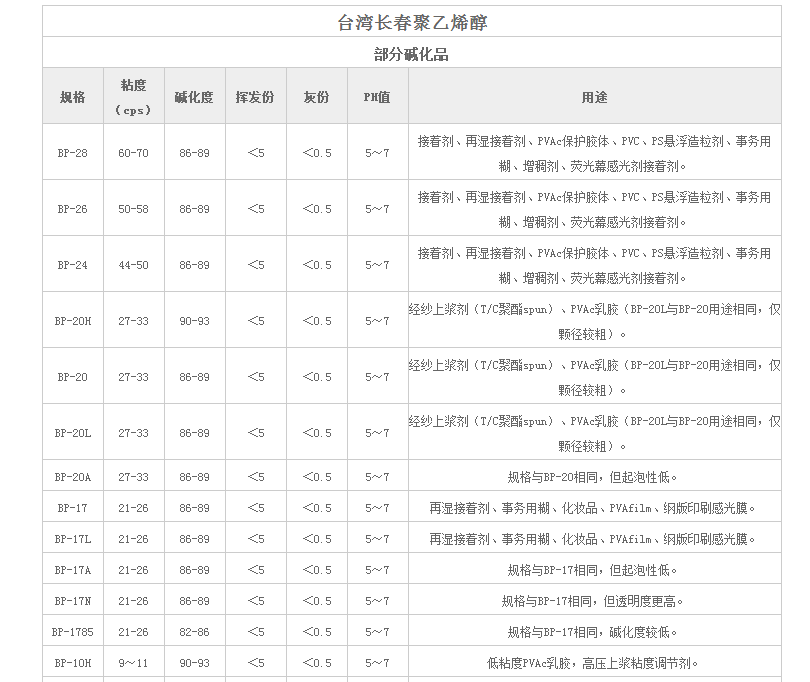Click the 82-86 碱化度 value

(x=194, y=632)
